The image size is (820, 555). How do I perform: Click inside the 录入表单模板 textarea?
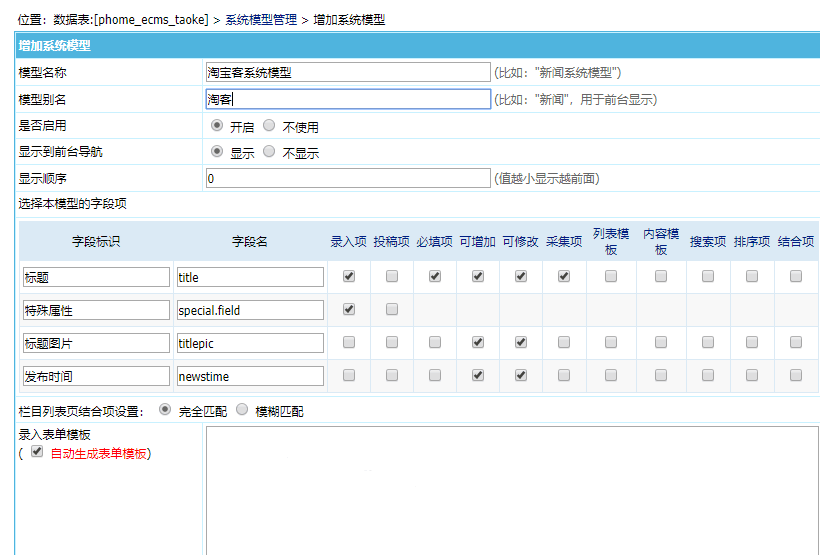(x=512, y=491)
